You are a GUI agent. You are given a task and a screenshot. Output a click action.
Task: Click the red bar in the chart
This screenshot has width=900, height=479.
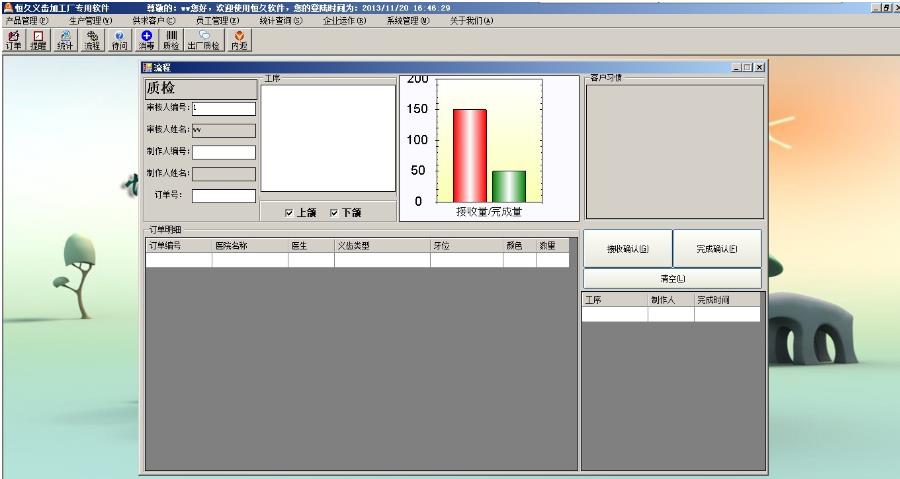pos(470,155)
